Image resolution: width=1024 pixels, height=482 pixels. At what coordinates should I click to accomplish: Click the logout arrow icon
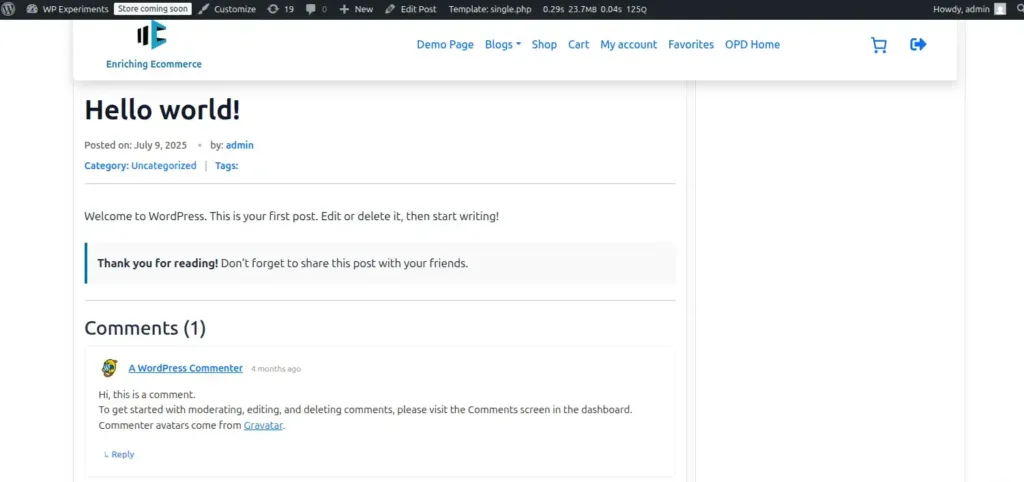click(918, 44)
